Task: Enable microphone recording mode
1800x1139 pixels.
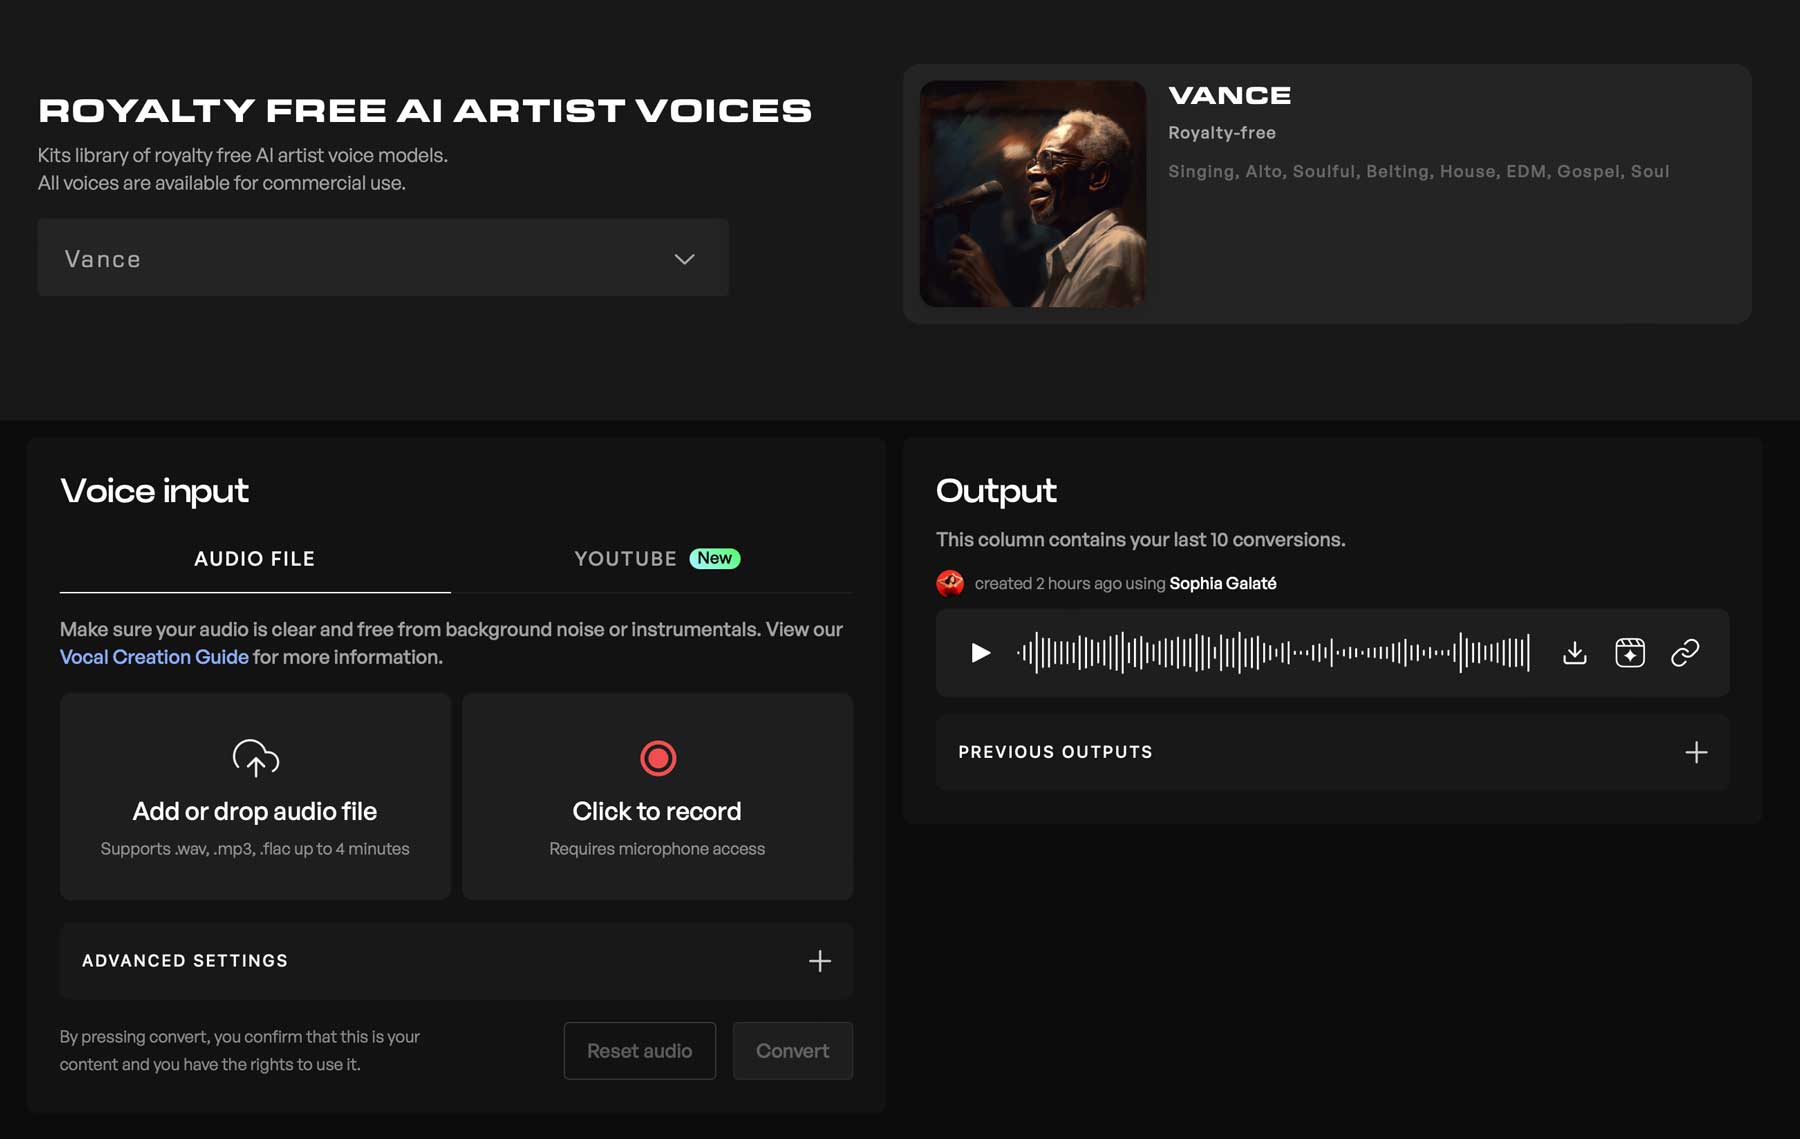Action: tap(657, 795)
